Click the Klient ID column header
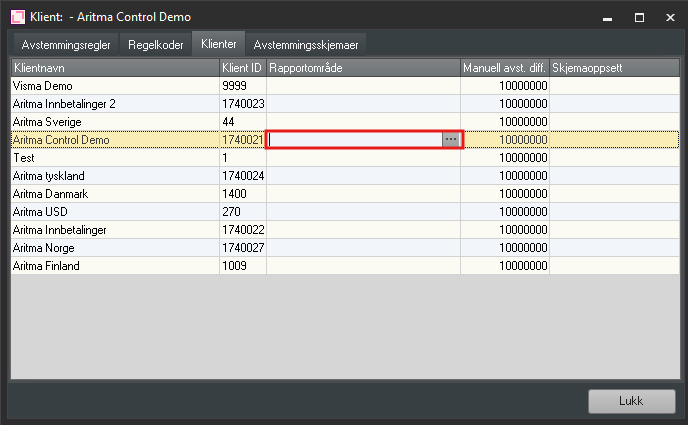Image resolution: width=688 pixels, height=425 pixels. coord(242,67)
